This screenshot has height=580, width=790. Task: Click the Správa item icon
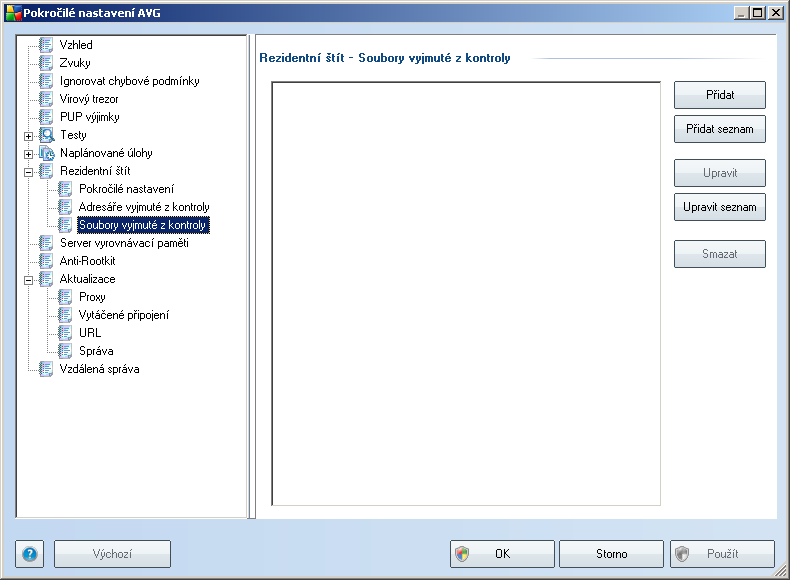[x=65, y=351]
